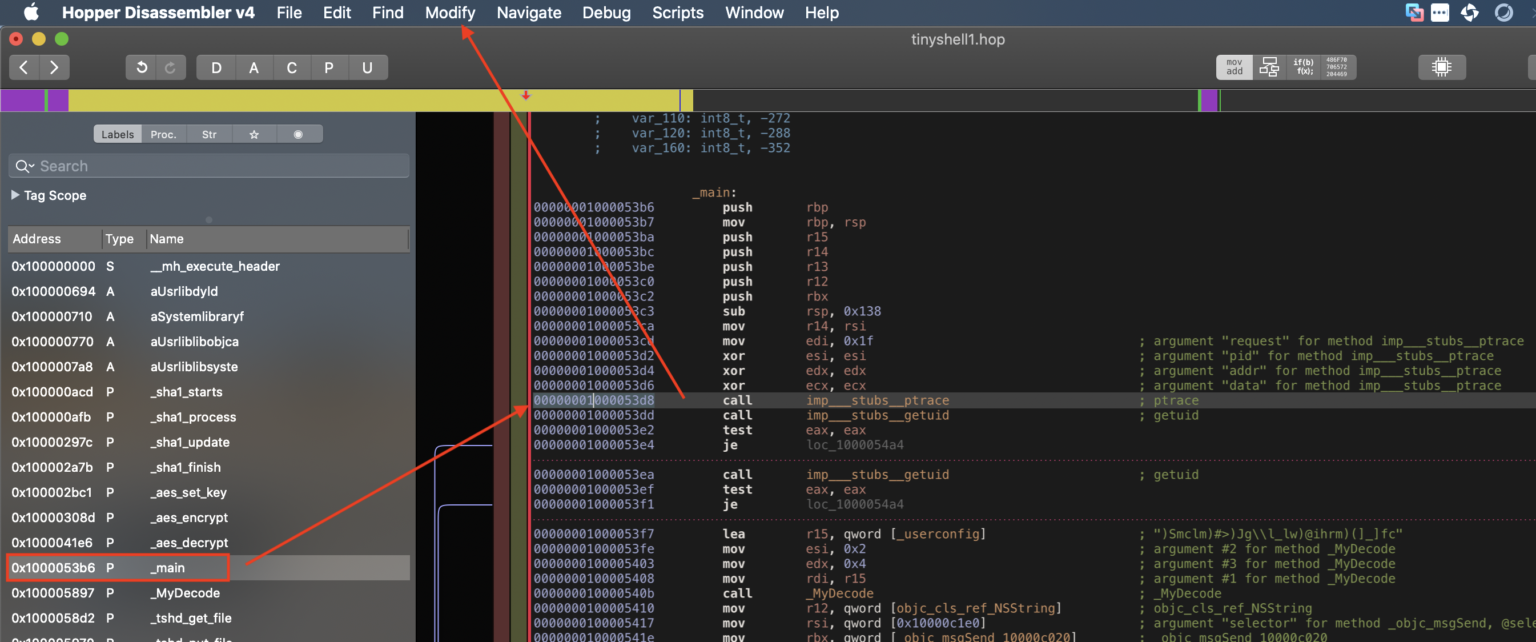Mark as procedure with the P button
Screen dimensions: 1536x642
coord(329,67)
